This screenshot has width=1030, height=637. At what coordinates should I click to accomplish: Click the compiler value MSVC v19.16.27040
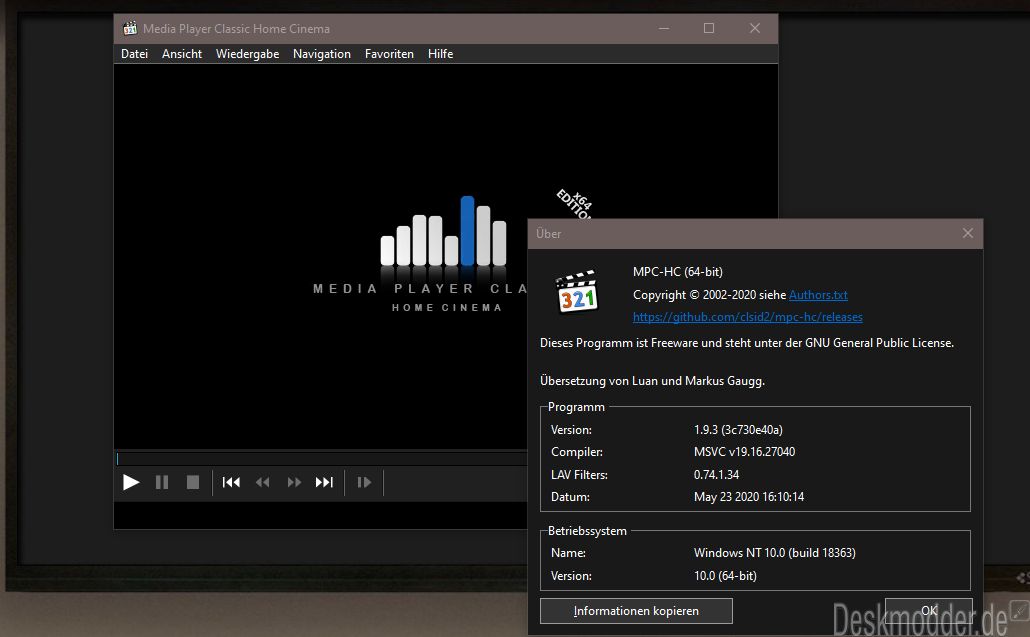(744, 452)
